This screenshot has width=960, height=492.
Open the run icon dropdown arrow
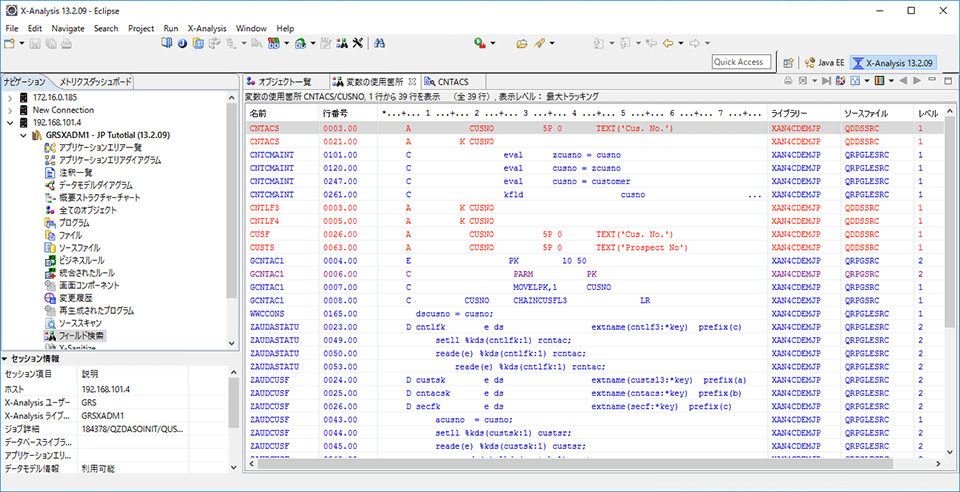point(492,43)
